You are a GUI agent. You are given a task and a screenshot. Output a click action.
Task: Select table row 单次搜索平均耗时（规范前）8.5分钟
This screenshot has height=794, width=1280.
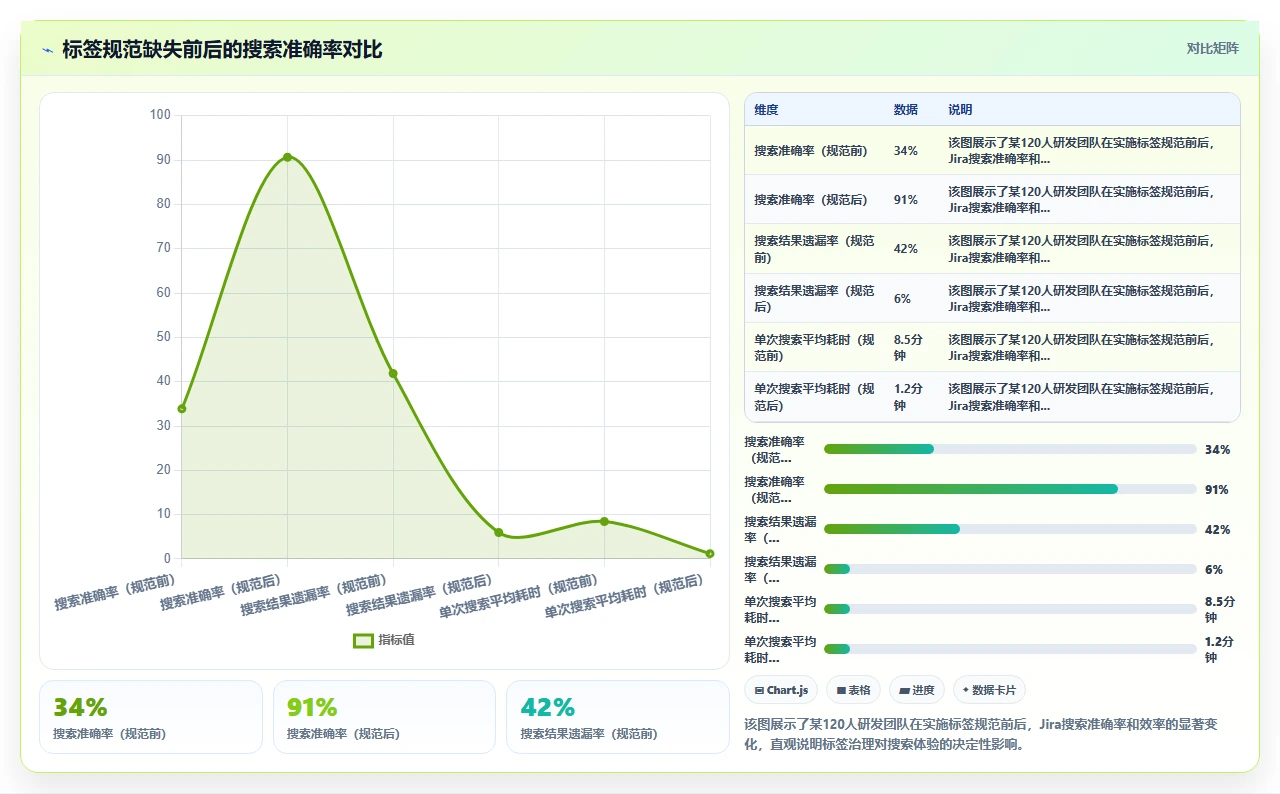(x=992, y=347)
